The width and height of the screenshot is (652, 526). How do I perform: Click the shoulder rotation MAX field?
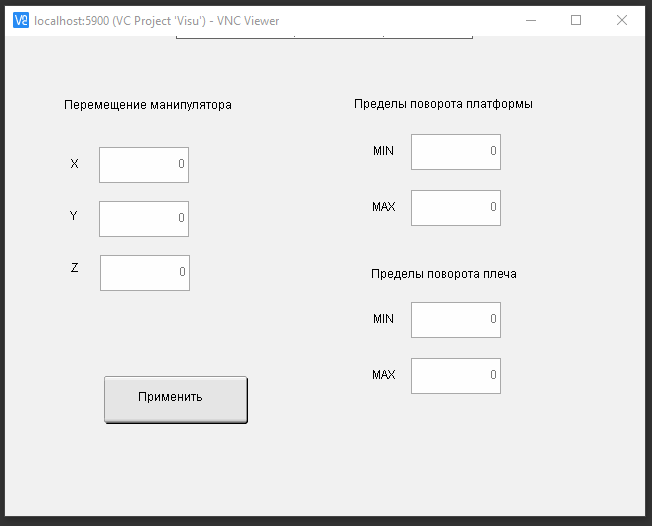tap(456, 376)
